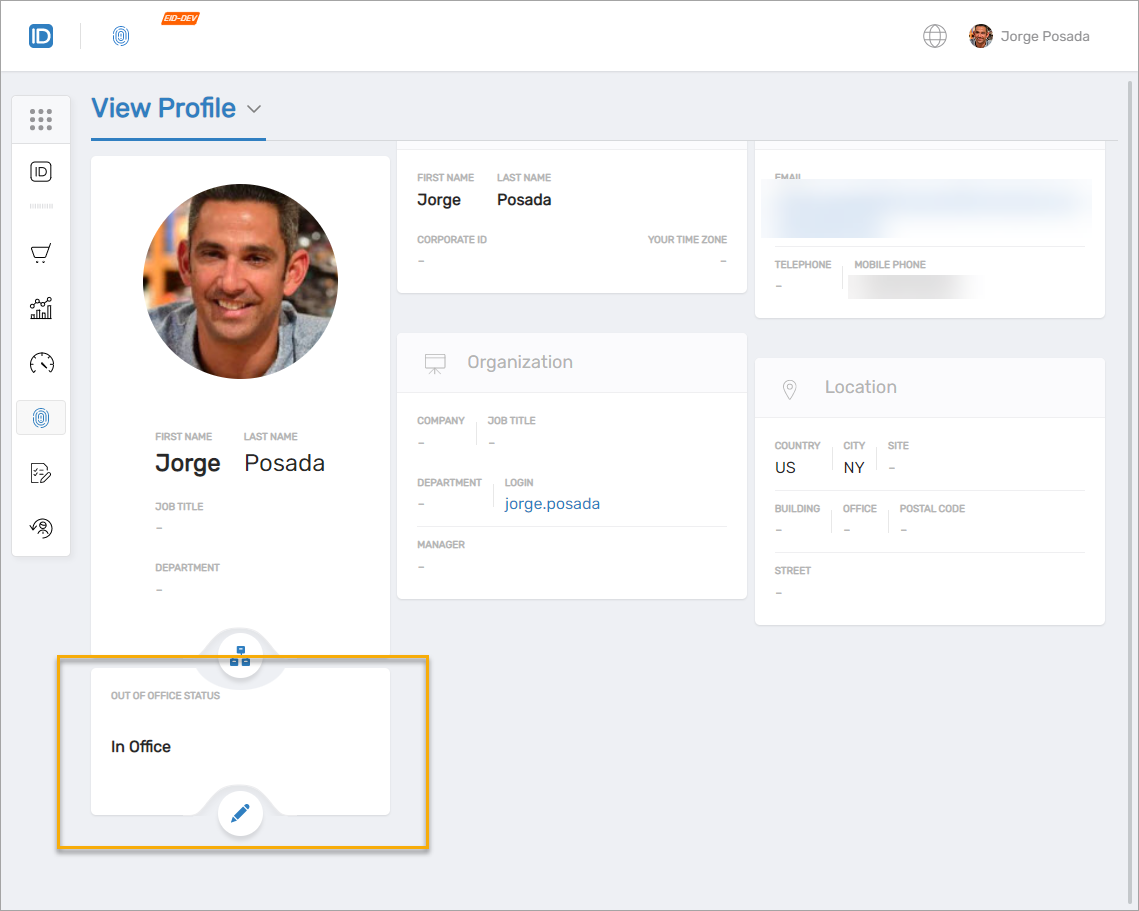This screenshot has height=911, width=1139.
Task: Edit the Out of Office status
Action: tap(240, 813)
